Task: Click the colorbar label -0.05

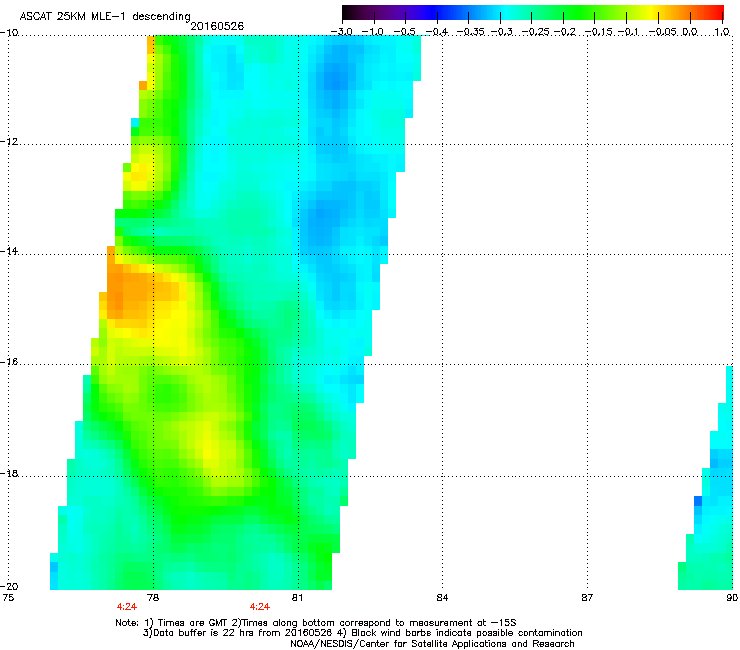Action: 663,32
